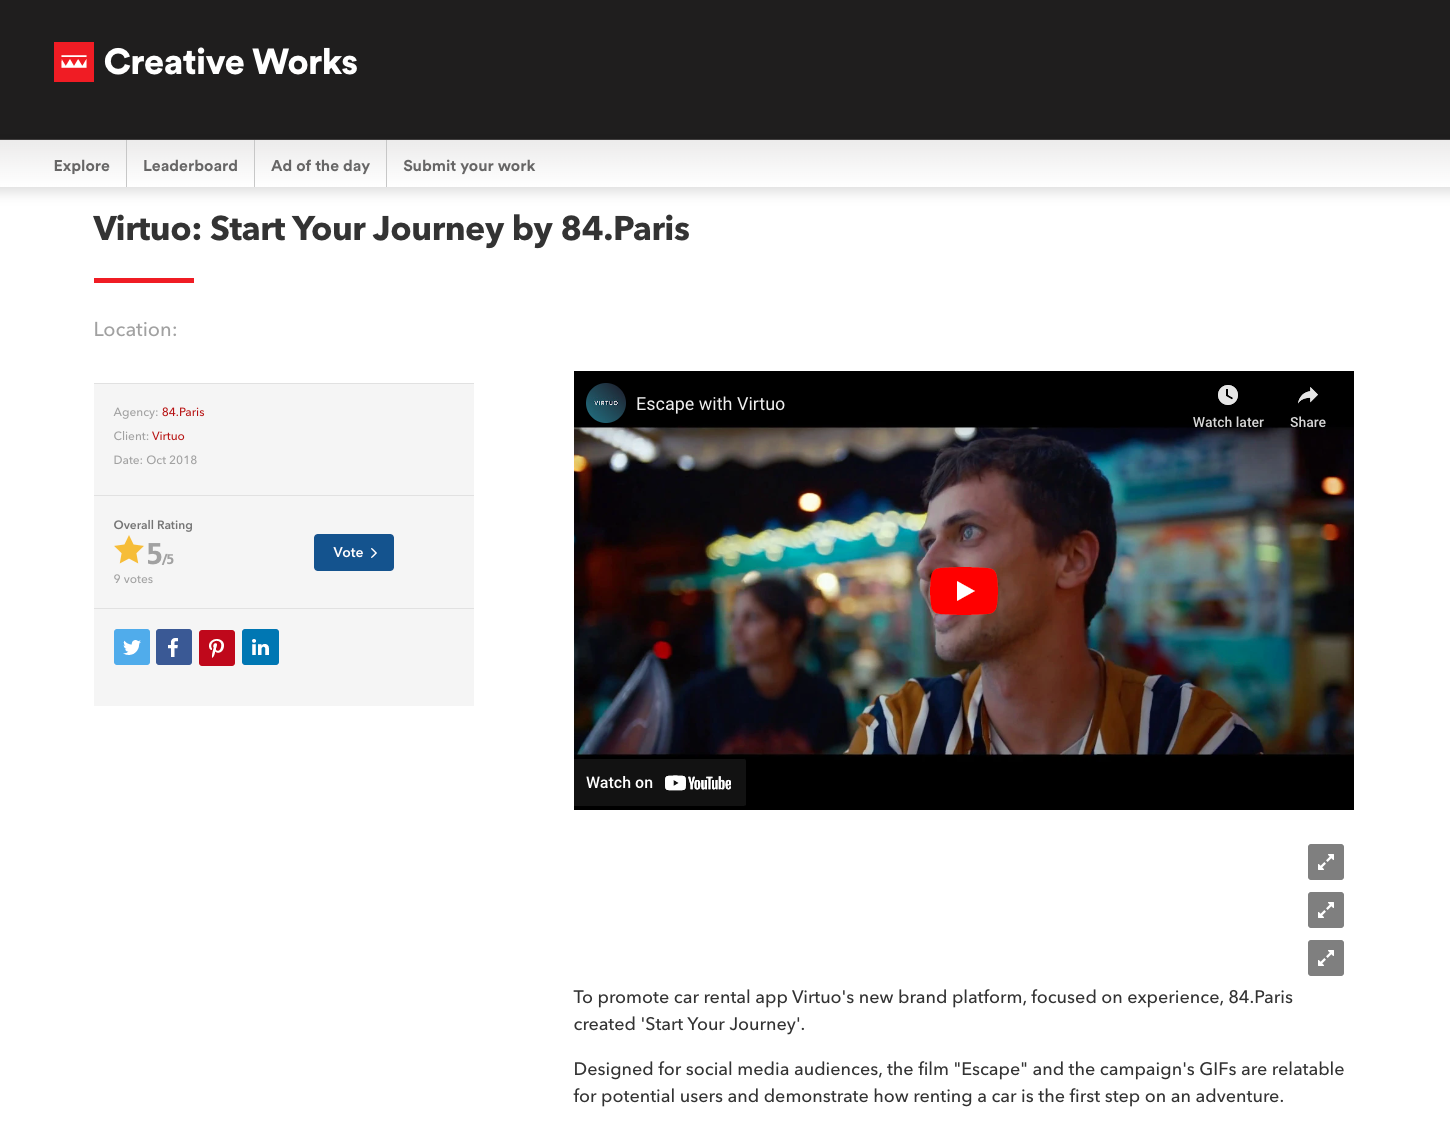This screenshot has height=1126, width=1450.
Task: Click the blue Vote button
Action: click(354, 552)
